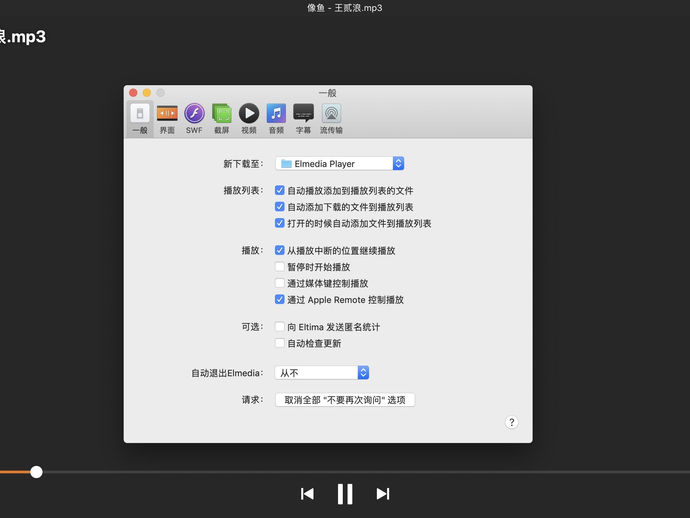Skip to the next track
Viewport: 690px width, 518px height.
coord(383,494)
